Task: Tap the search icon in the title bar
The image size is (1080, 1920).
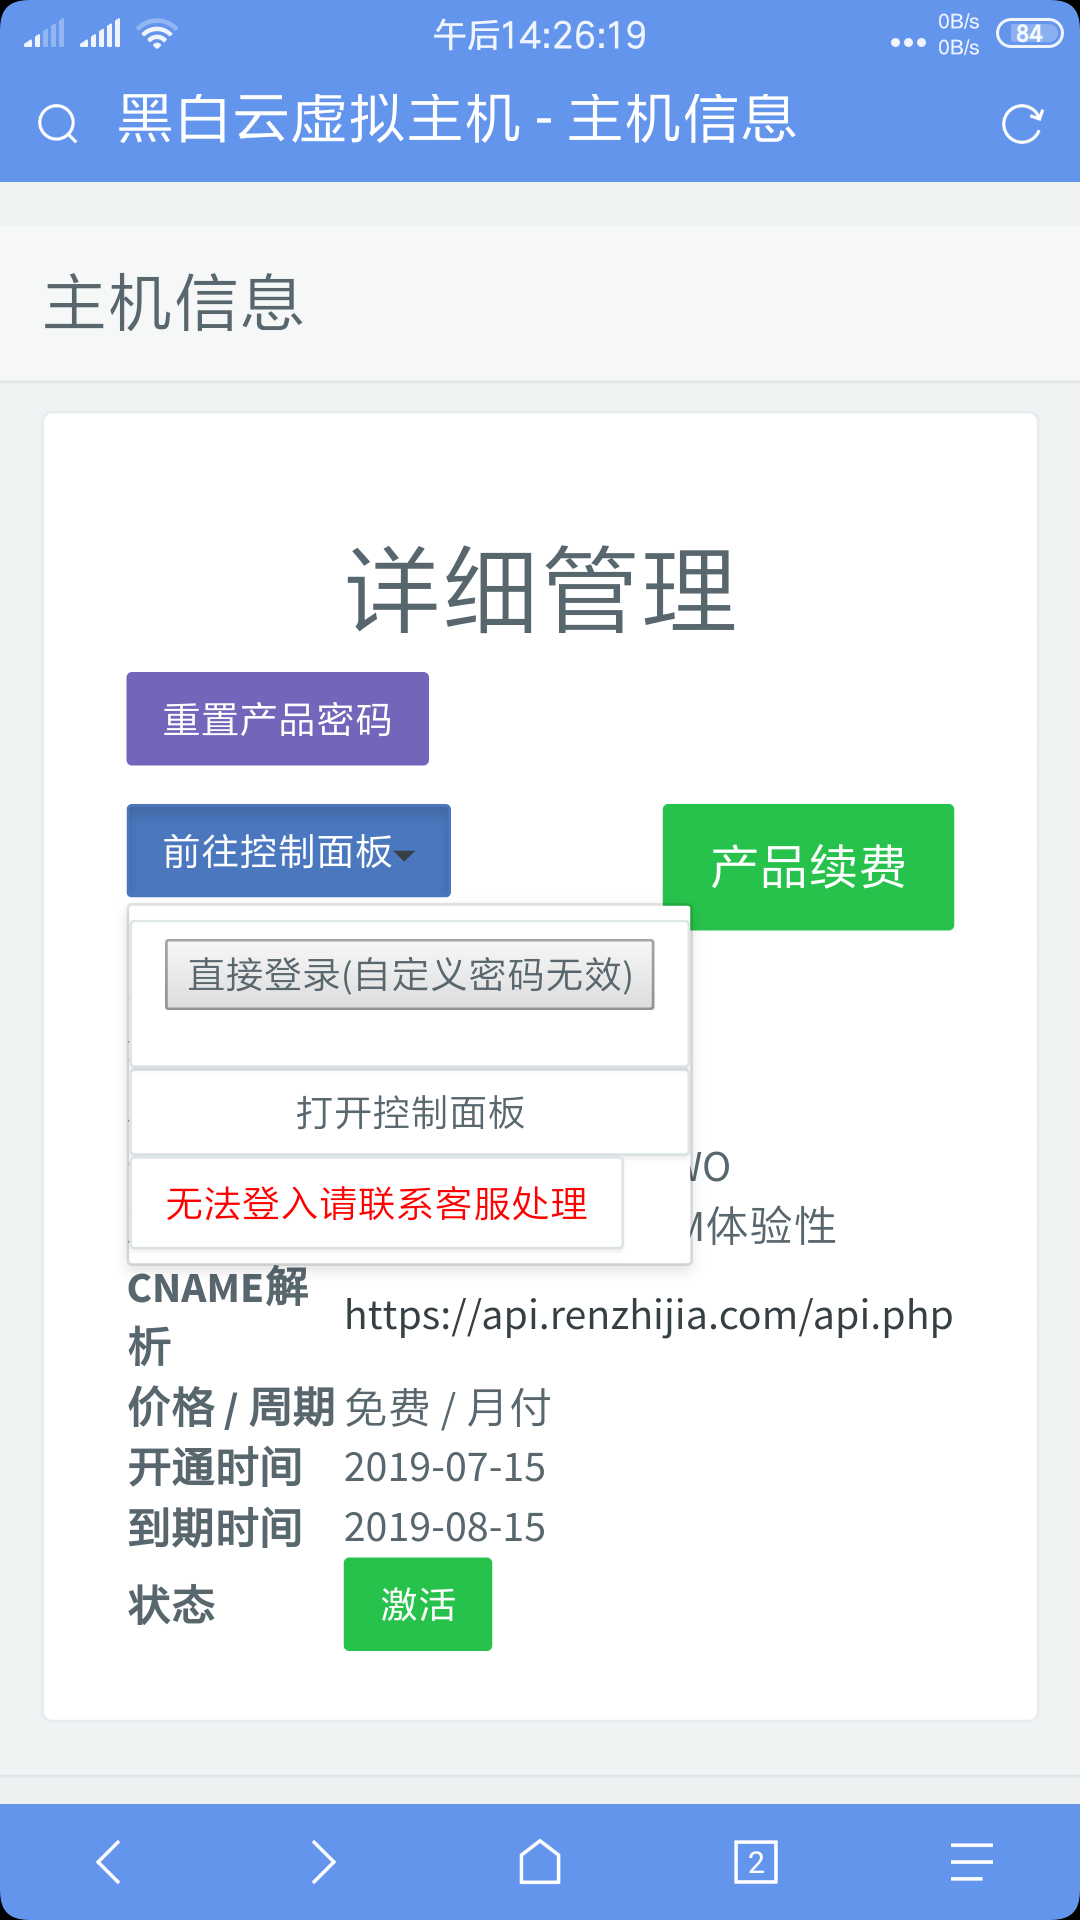Action: [57, 124]
